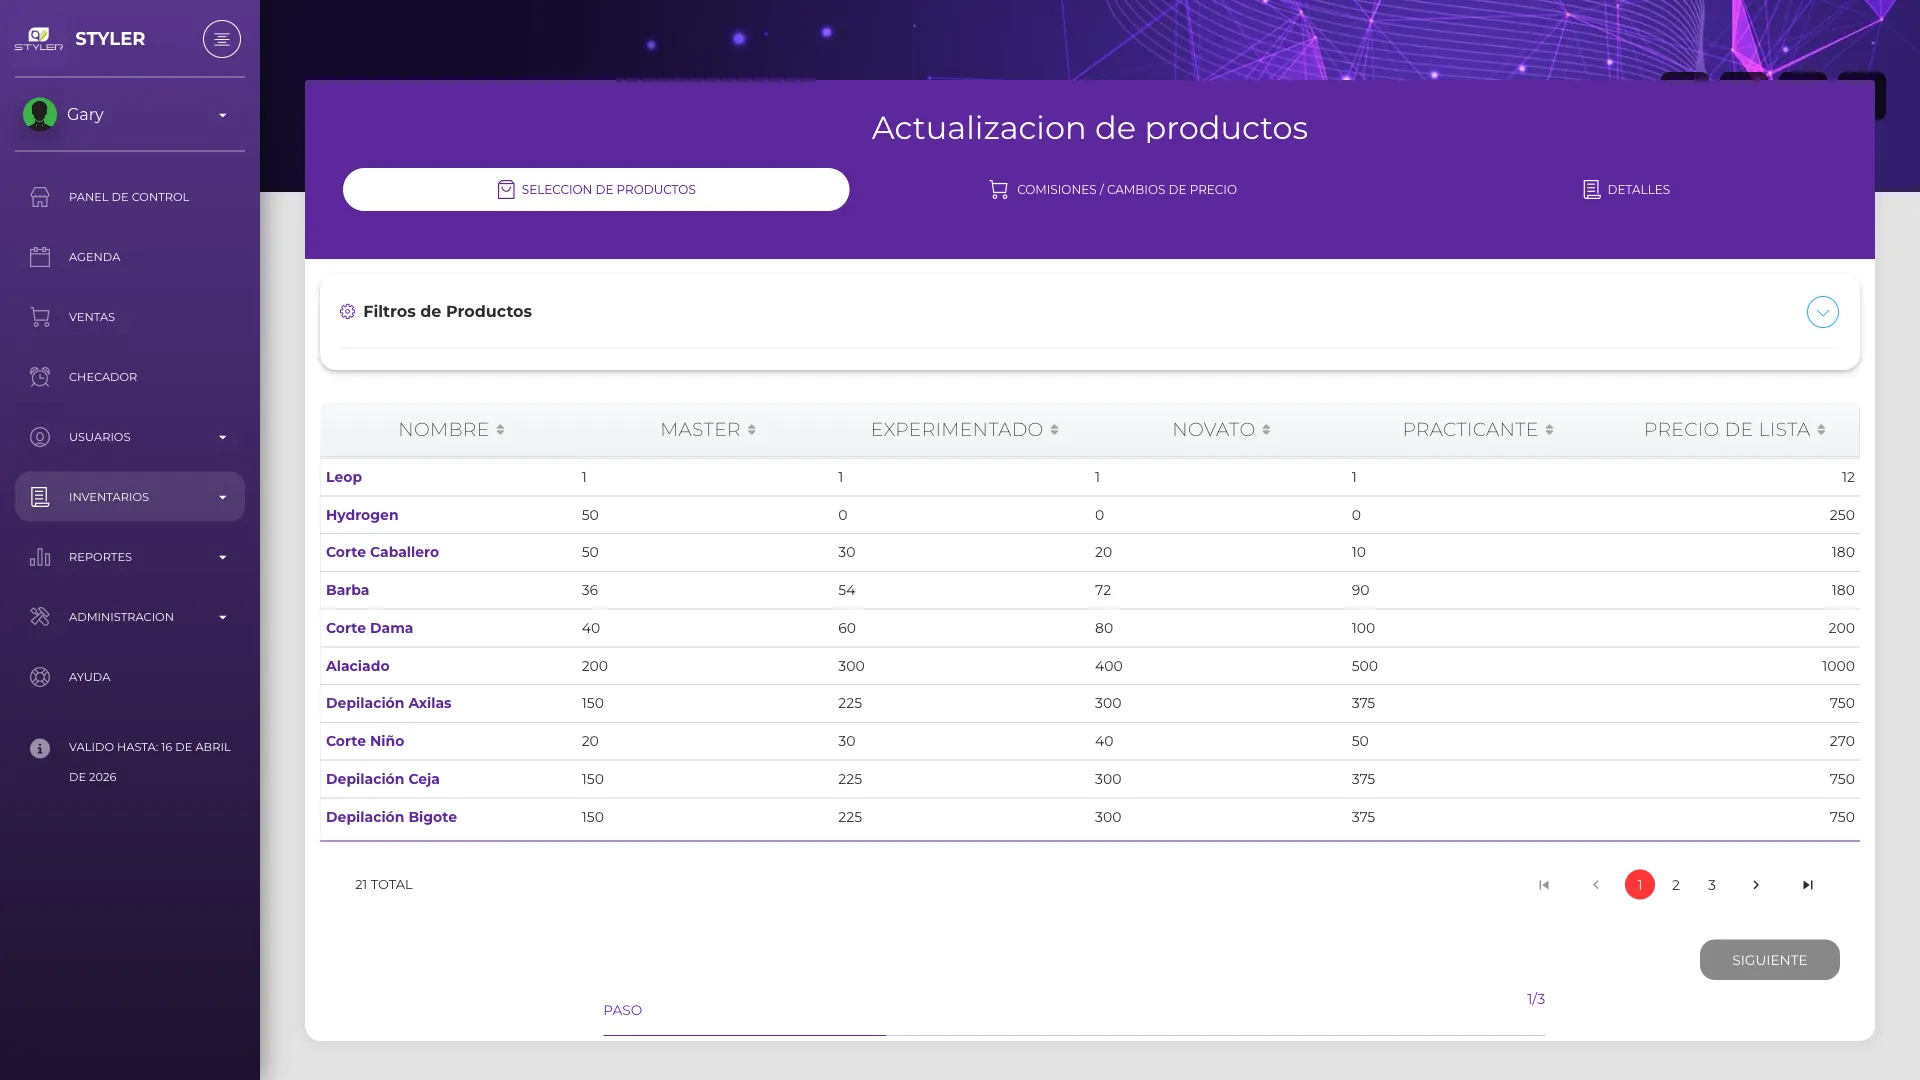Expand Filtros de Productos chevron
The width and height of the screenshot is (1920, 1080).
coord(1822,312)
